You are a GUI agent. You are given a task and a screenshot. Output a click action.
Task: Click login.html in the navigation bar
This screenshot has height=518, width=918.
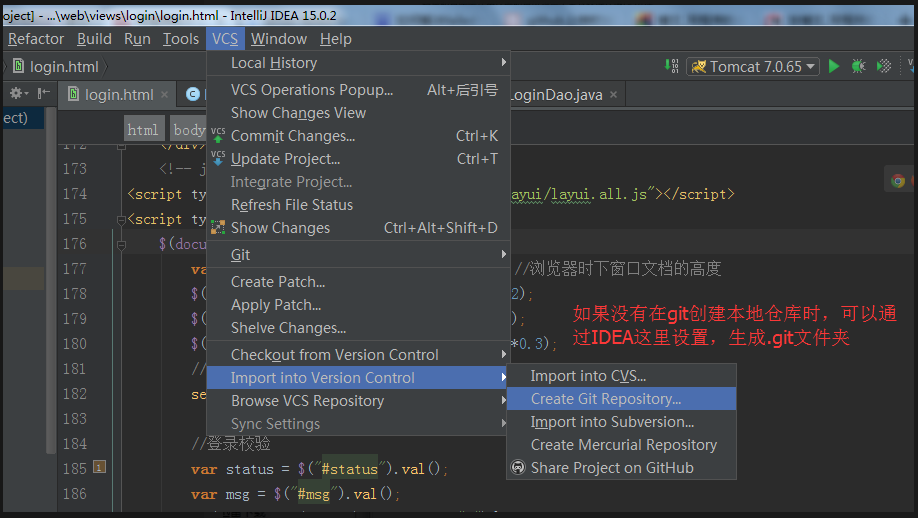(x=64, y=67)
